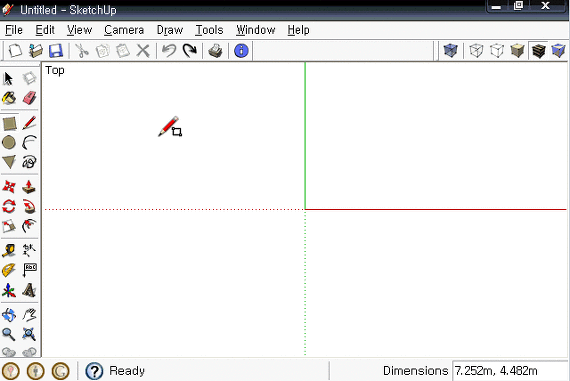Viewport: 570px width, 381px height.
Task: Open the Tools menu
Action: coord(209,30)
